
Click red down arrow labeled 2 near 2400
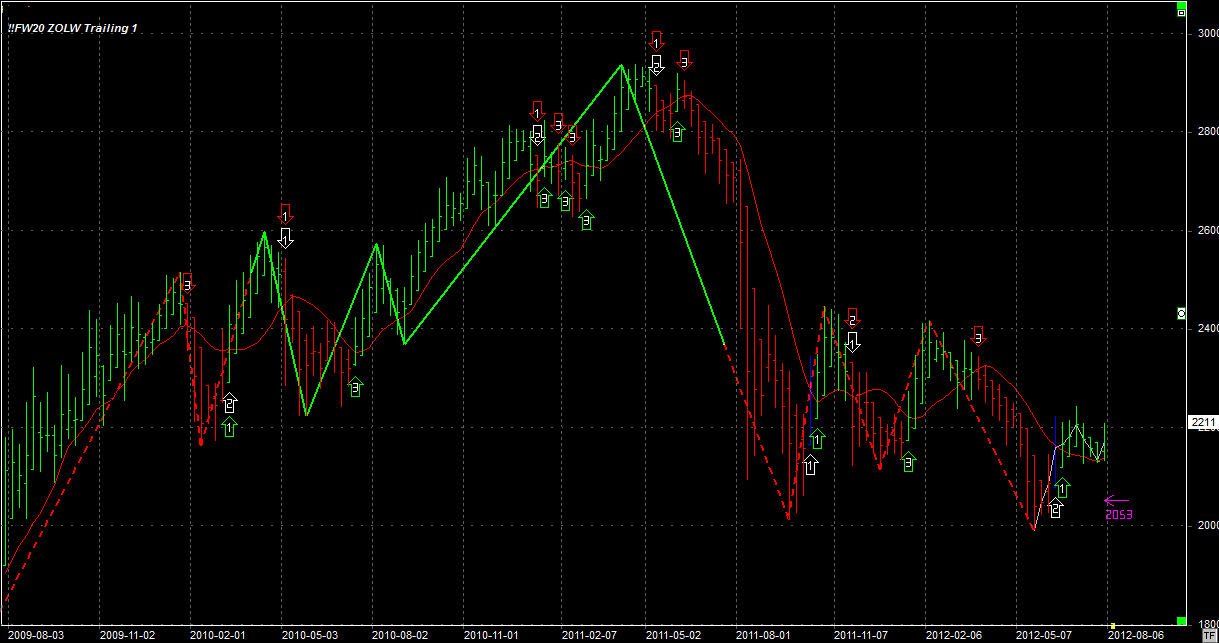coord(852,318)
